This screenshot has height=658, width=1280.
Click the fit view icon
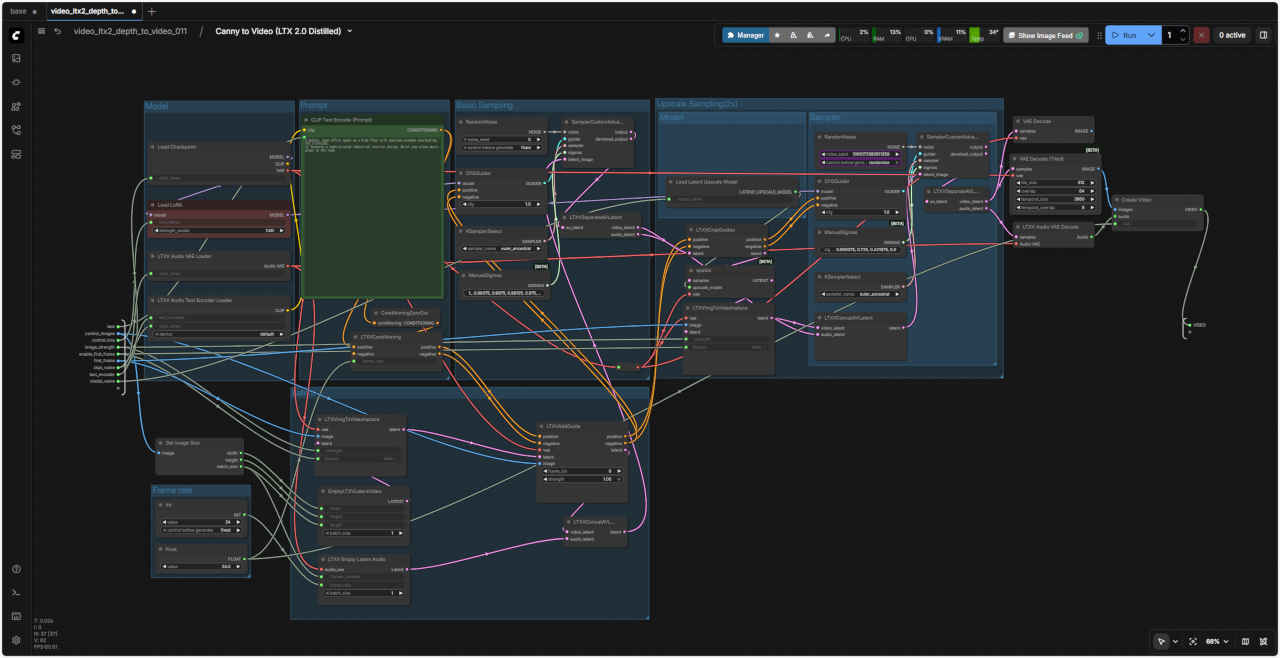pyautogui.click(x=1193, y=641)
